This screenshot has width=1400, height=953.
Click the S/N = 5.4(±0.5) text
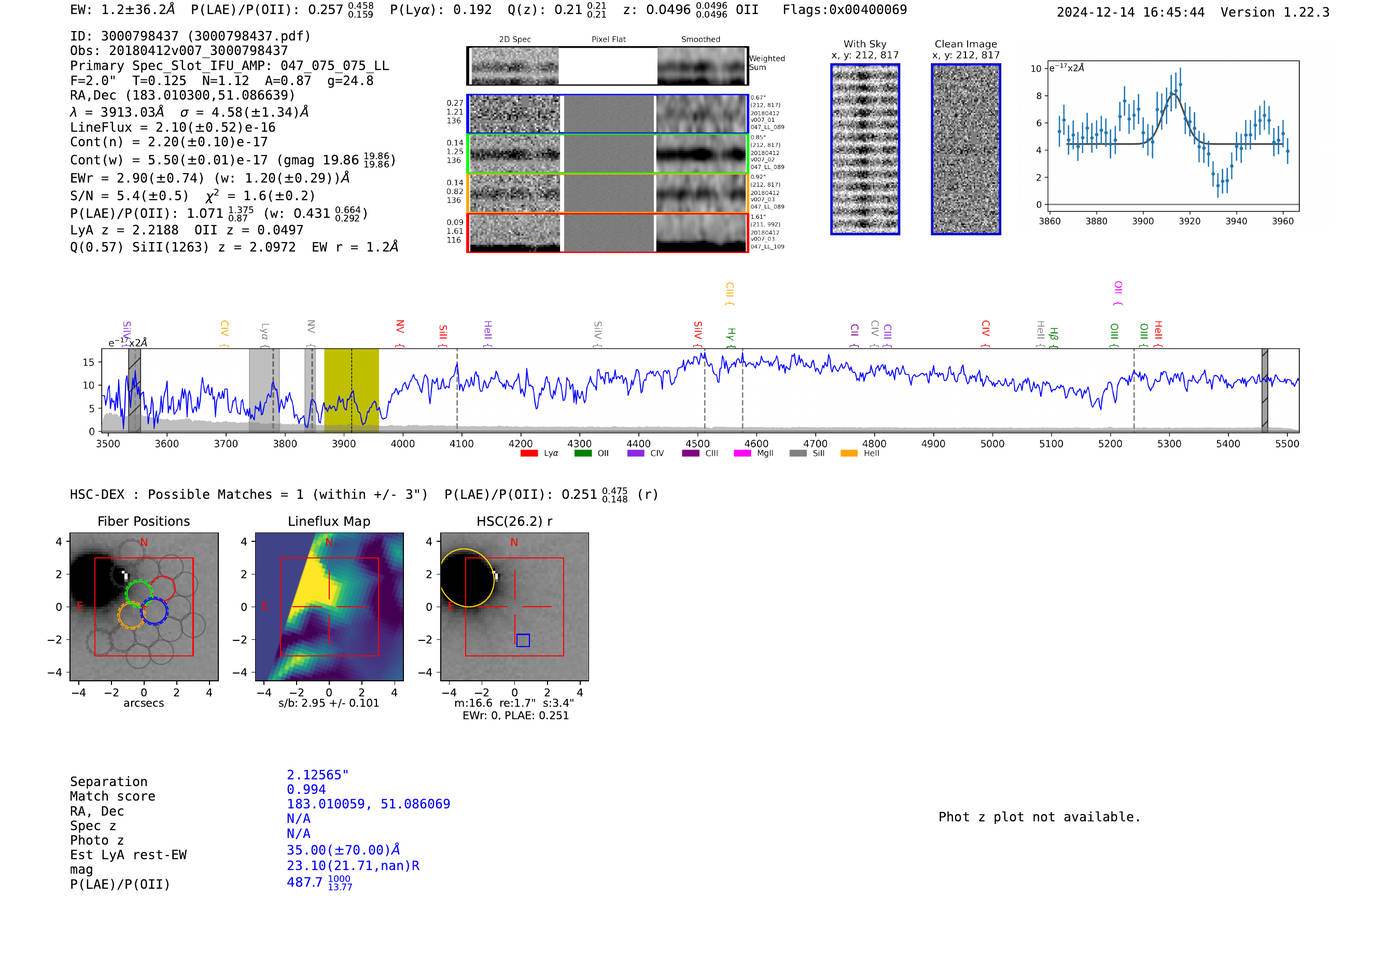tap(129, 196)
